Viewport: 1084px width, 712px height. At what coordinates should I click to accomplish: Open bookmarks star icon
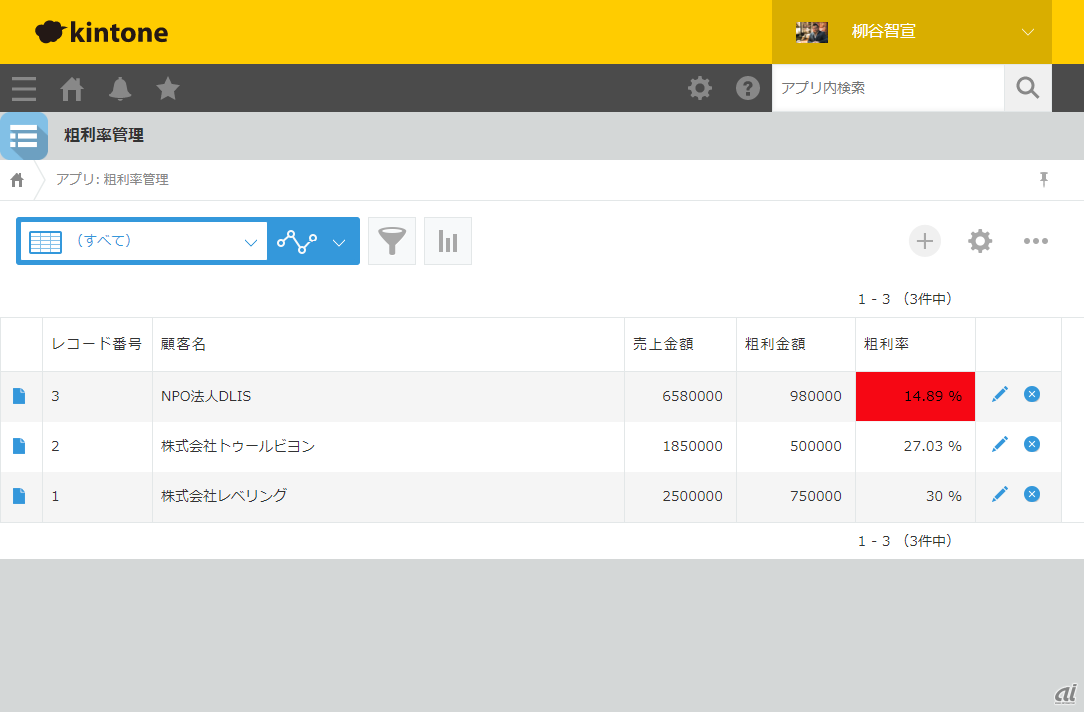[x=168, y=89]
